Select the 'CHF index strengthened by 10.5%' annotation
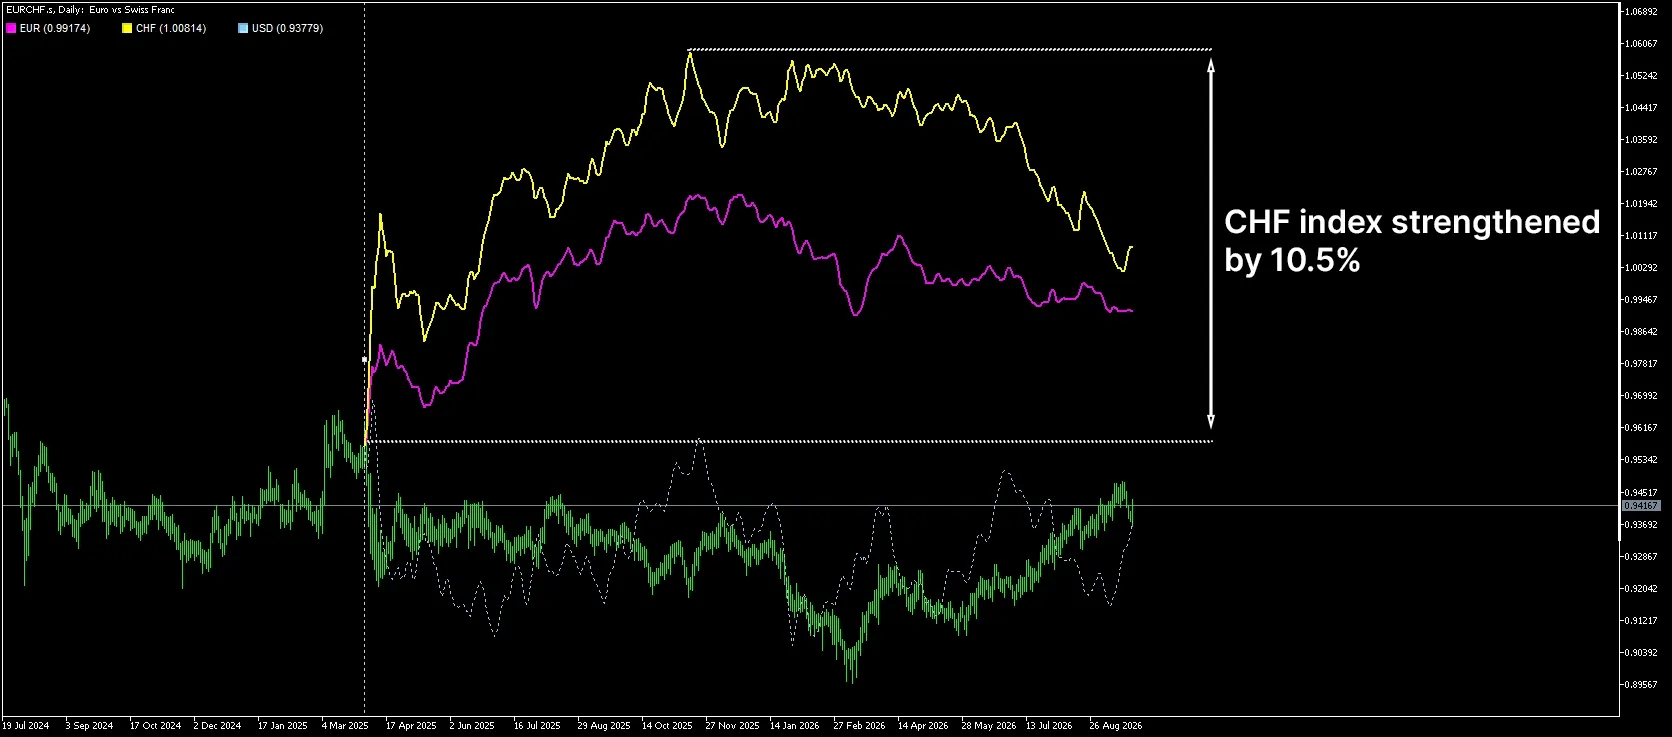 coord(1412,241)
